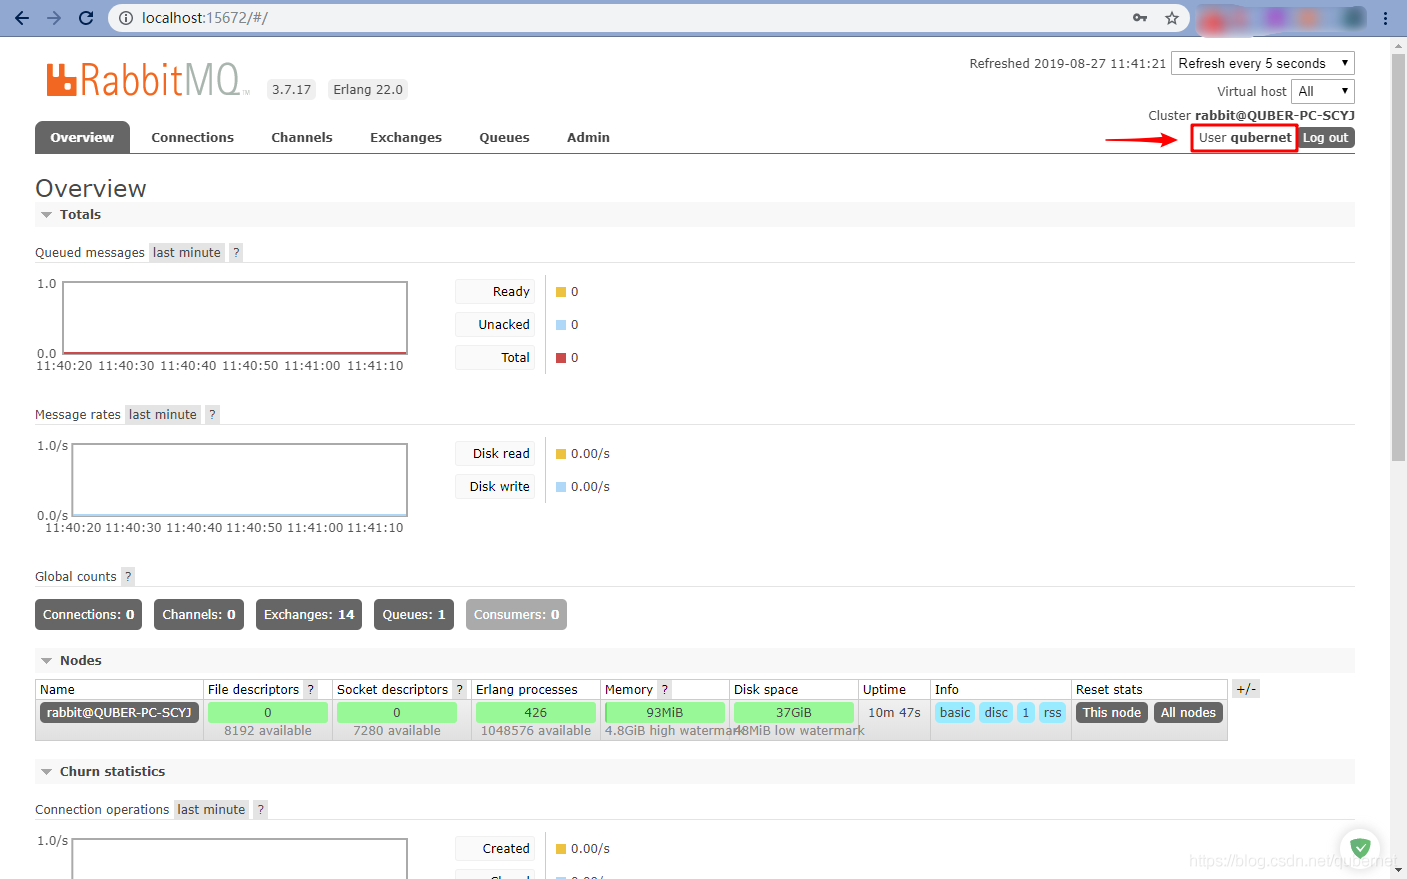Click the saved password key icon
The width and height of the screenshot is (1407, 879).
(1140, 18)
